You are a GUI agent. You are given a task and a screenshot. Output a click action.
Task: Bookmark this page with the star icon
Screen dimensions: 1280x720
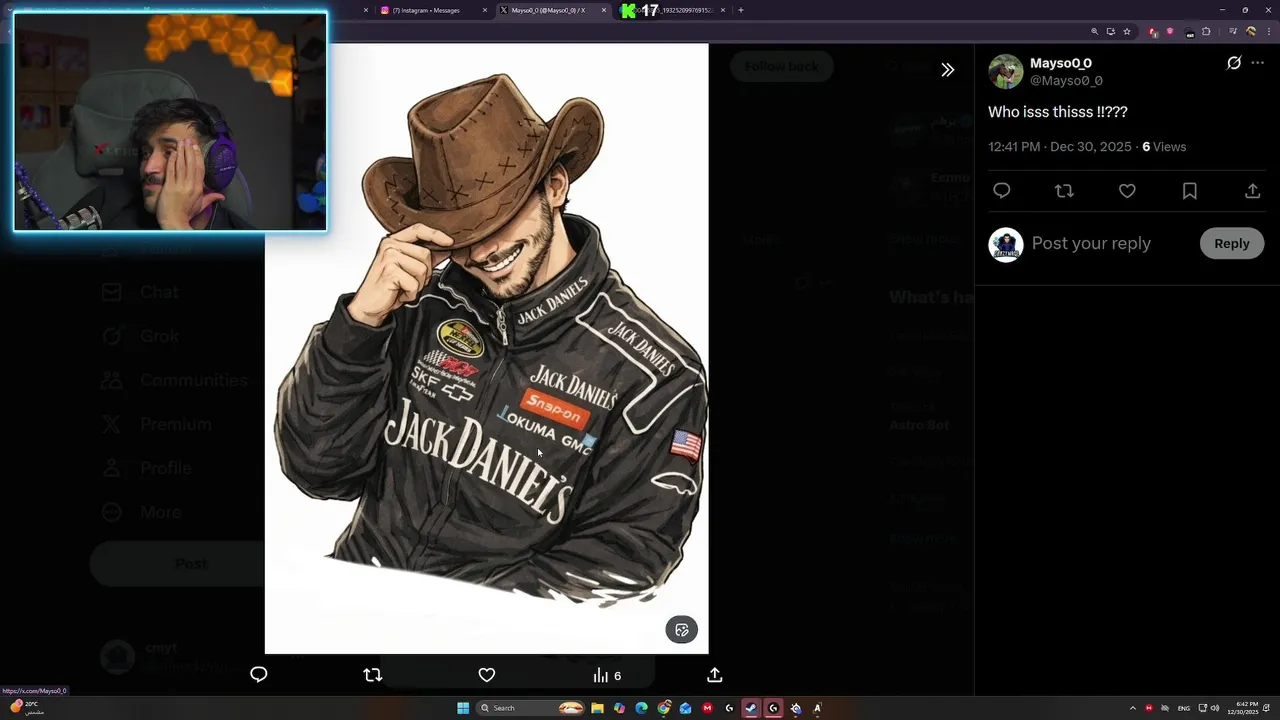coord(1127,32)
